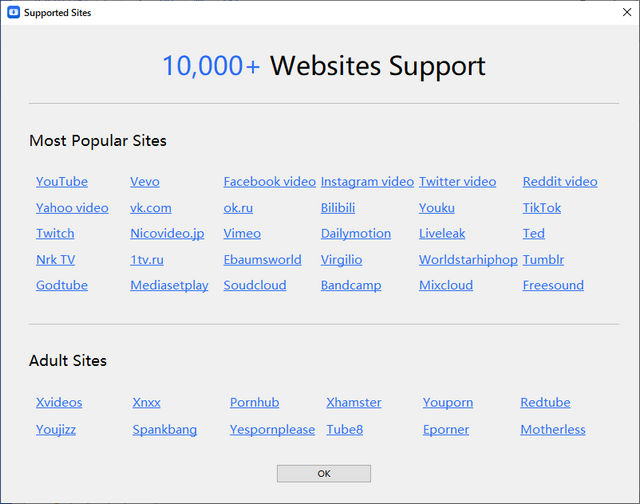Select the Dailymotion link
640x504 pixels.
click(356, 234)
